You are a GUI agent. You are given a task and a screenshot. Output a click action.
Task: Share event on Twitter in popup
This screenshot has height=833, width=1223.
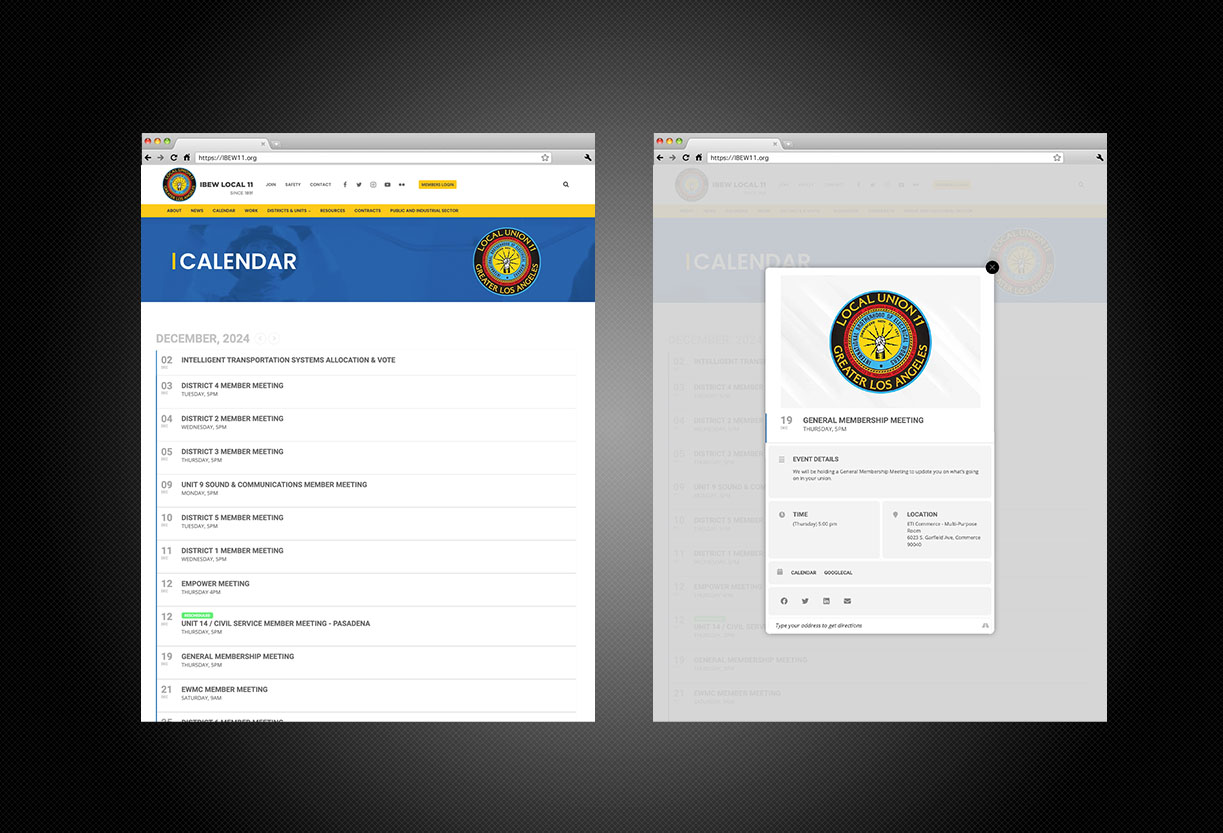pos(805,601)
